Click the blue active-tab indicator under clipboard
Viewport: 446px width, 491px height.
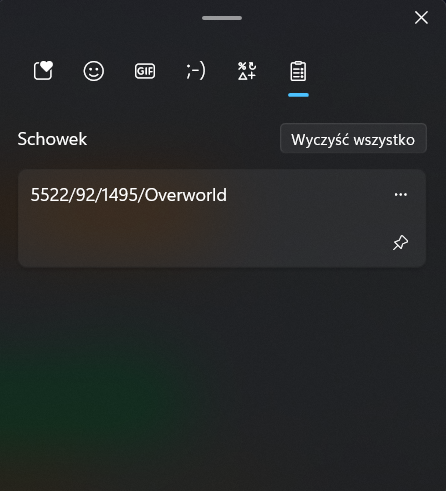click(x=298, y=95)
